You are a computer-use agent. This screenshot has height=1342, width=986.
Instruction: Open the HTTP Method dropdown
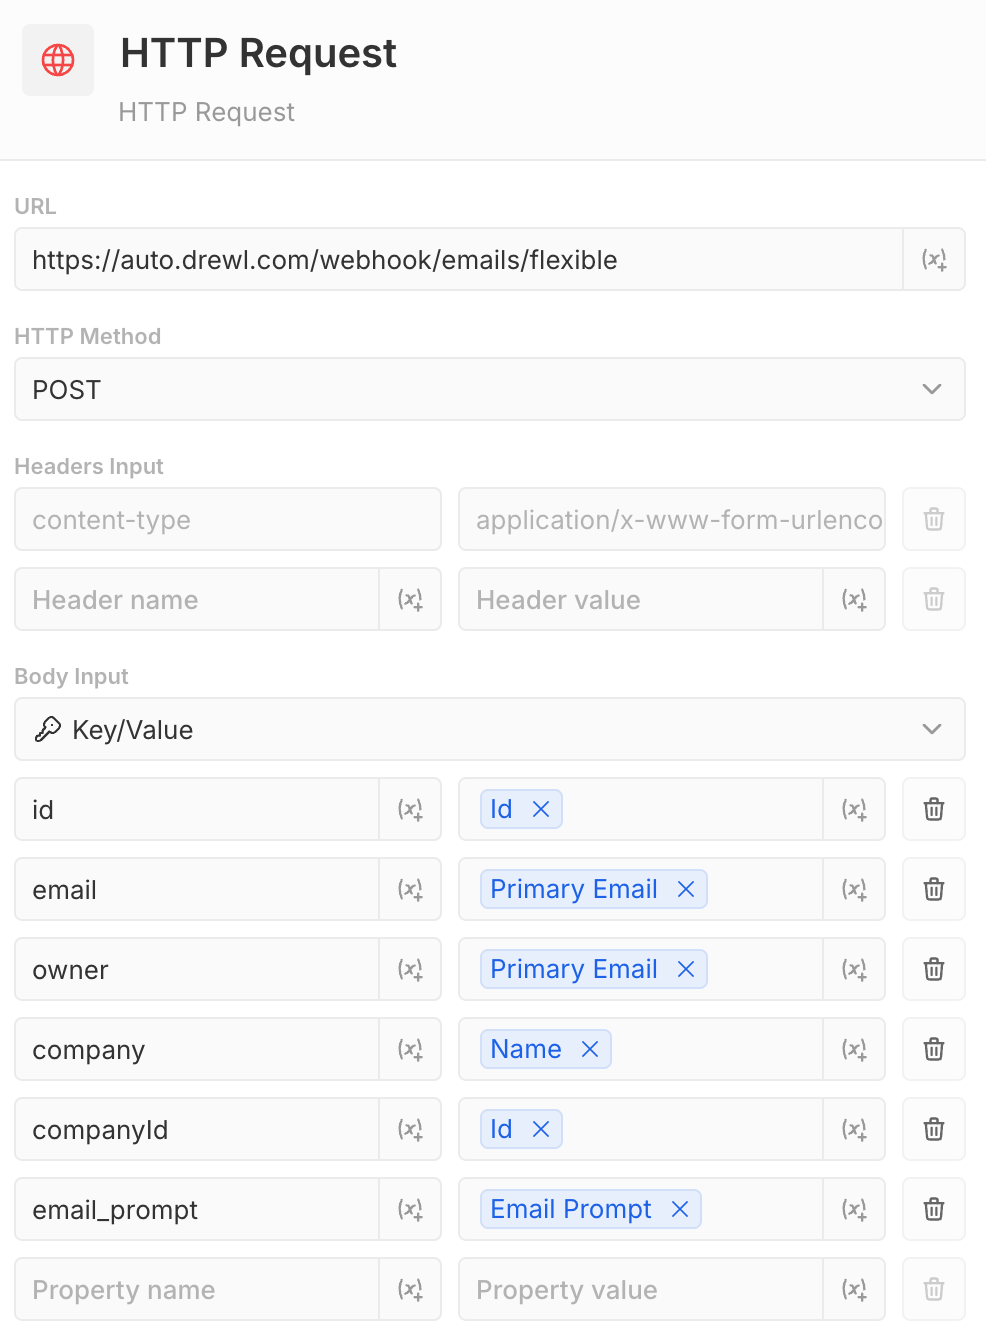pyautogui.click(x=490, y=389)
